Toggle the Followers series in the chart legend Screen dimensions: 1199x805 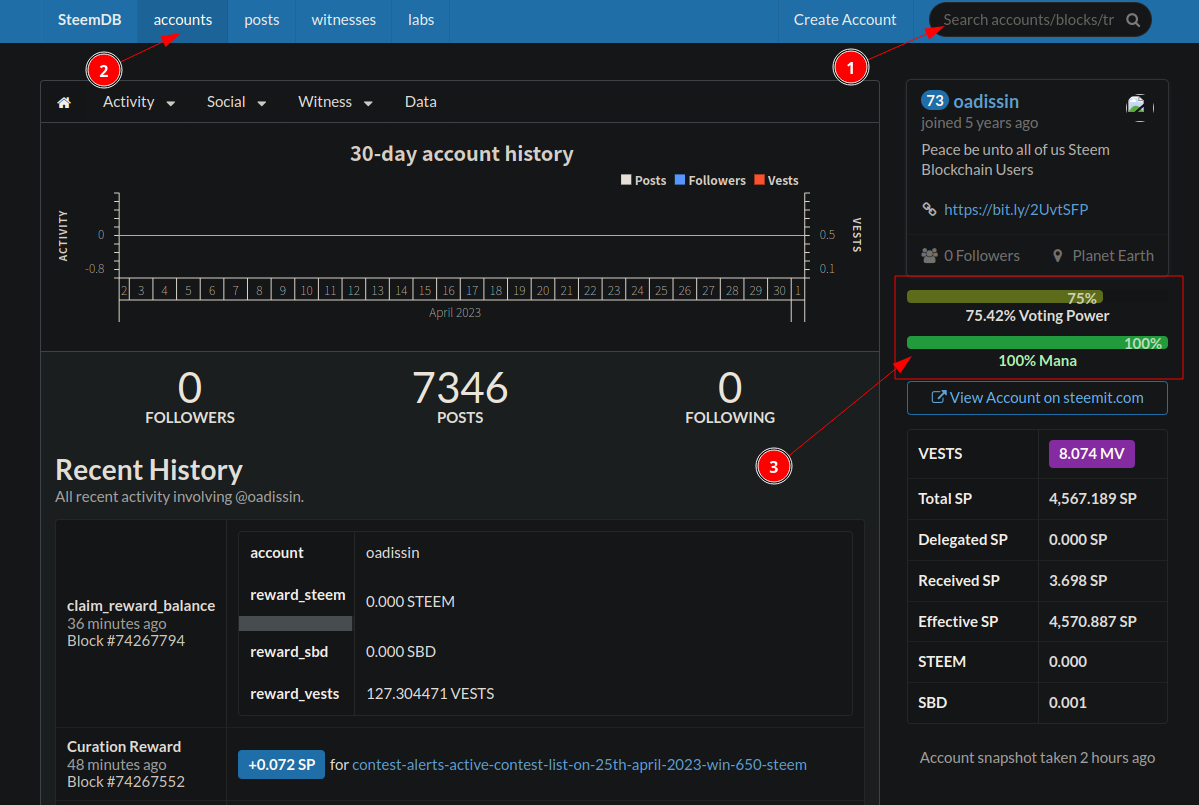pos(710,180)
